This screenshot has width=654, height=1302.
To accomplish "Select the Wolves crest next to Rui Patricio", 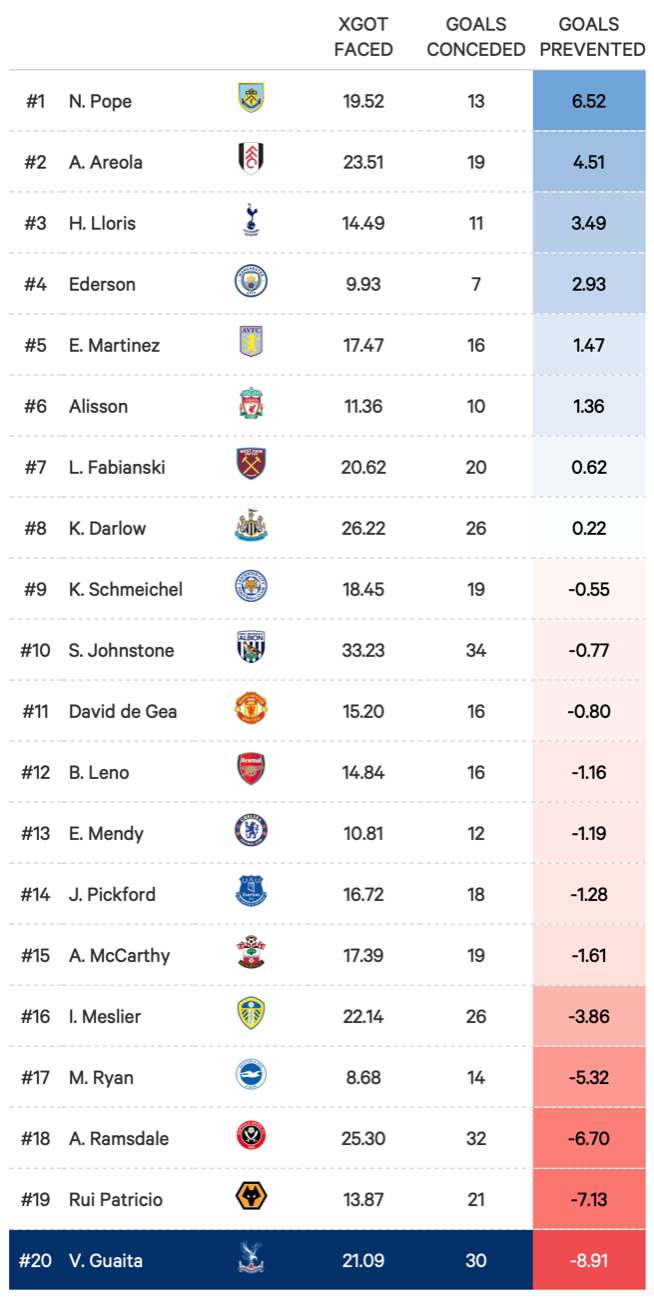I will pyautogui.click(x=251, y=1198).
